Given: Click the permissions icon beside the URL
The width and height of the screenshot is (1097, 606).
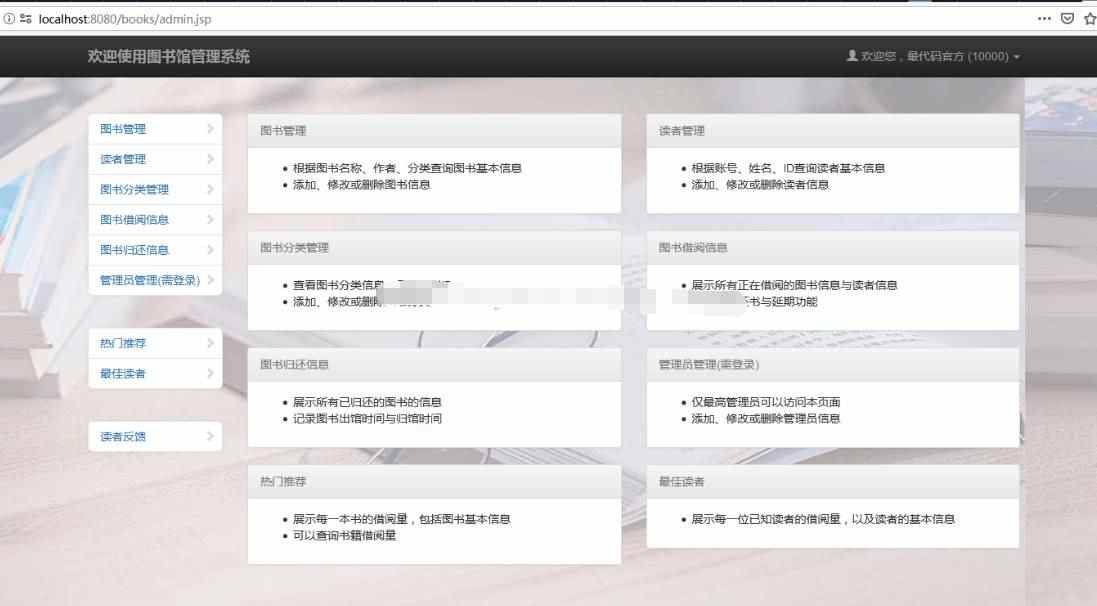Looking at the screenshot, I should 26,19.
